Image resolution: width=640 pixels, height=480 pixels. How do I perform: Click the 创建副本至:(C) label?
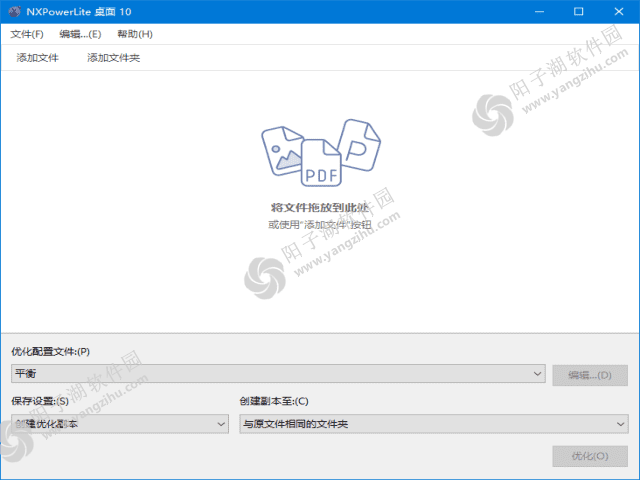click(274, 401)
